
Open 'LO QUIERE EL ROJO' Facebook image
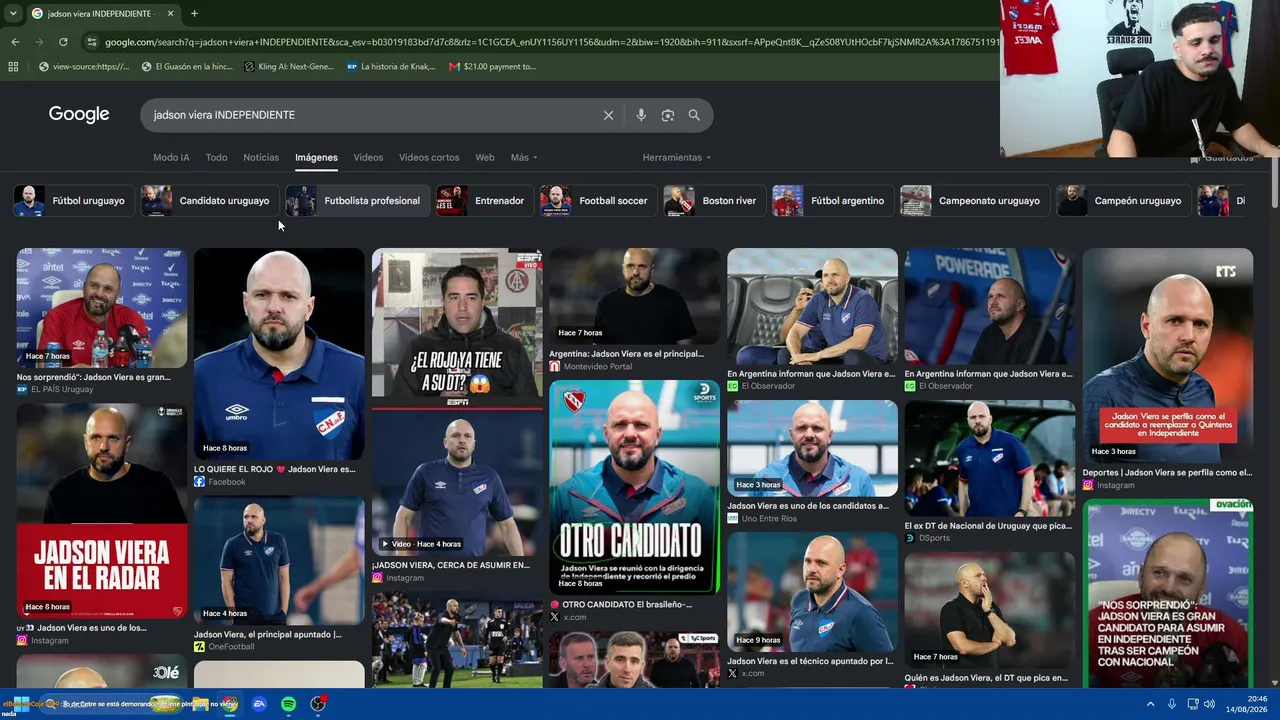[x=279, y=354]
